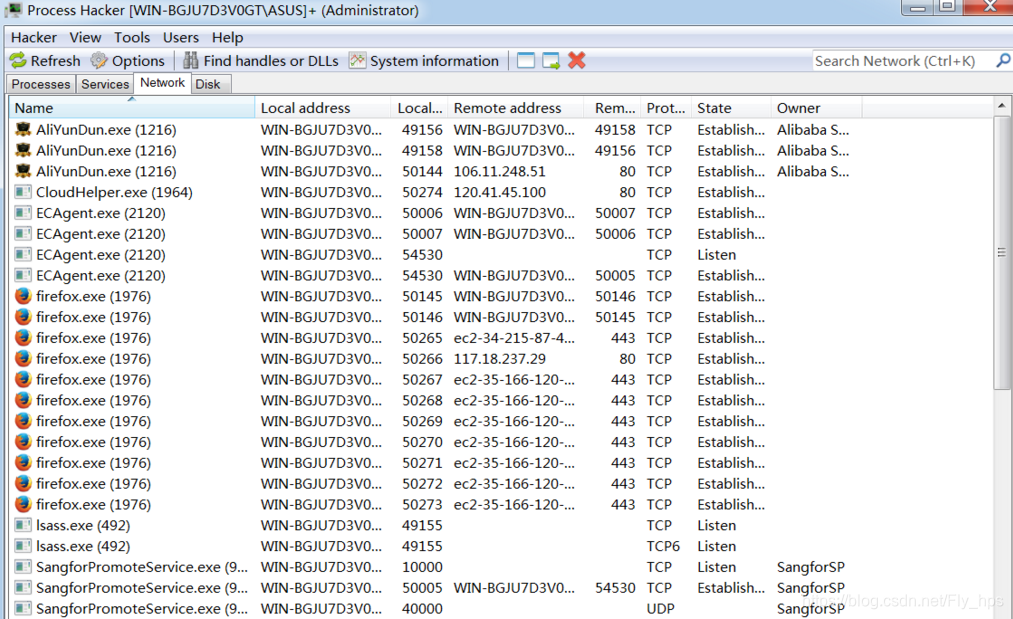Click SangforPromoteService icon on port 10000 row
Screen dimensions: 1013x619
point(23,567)
